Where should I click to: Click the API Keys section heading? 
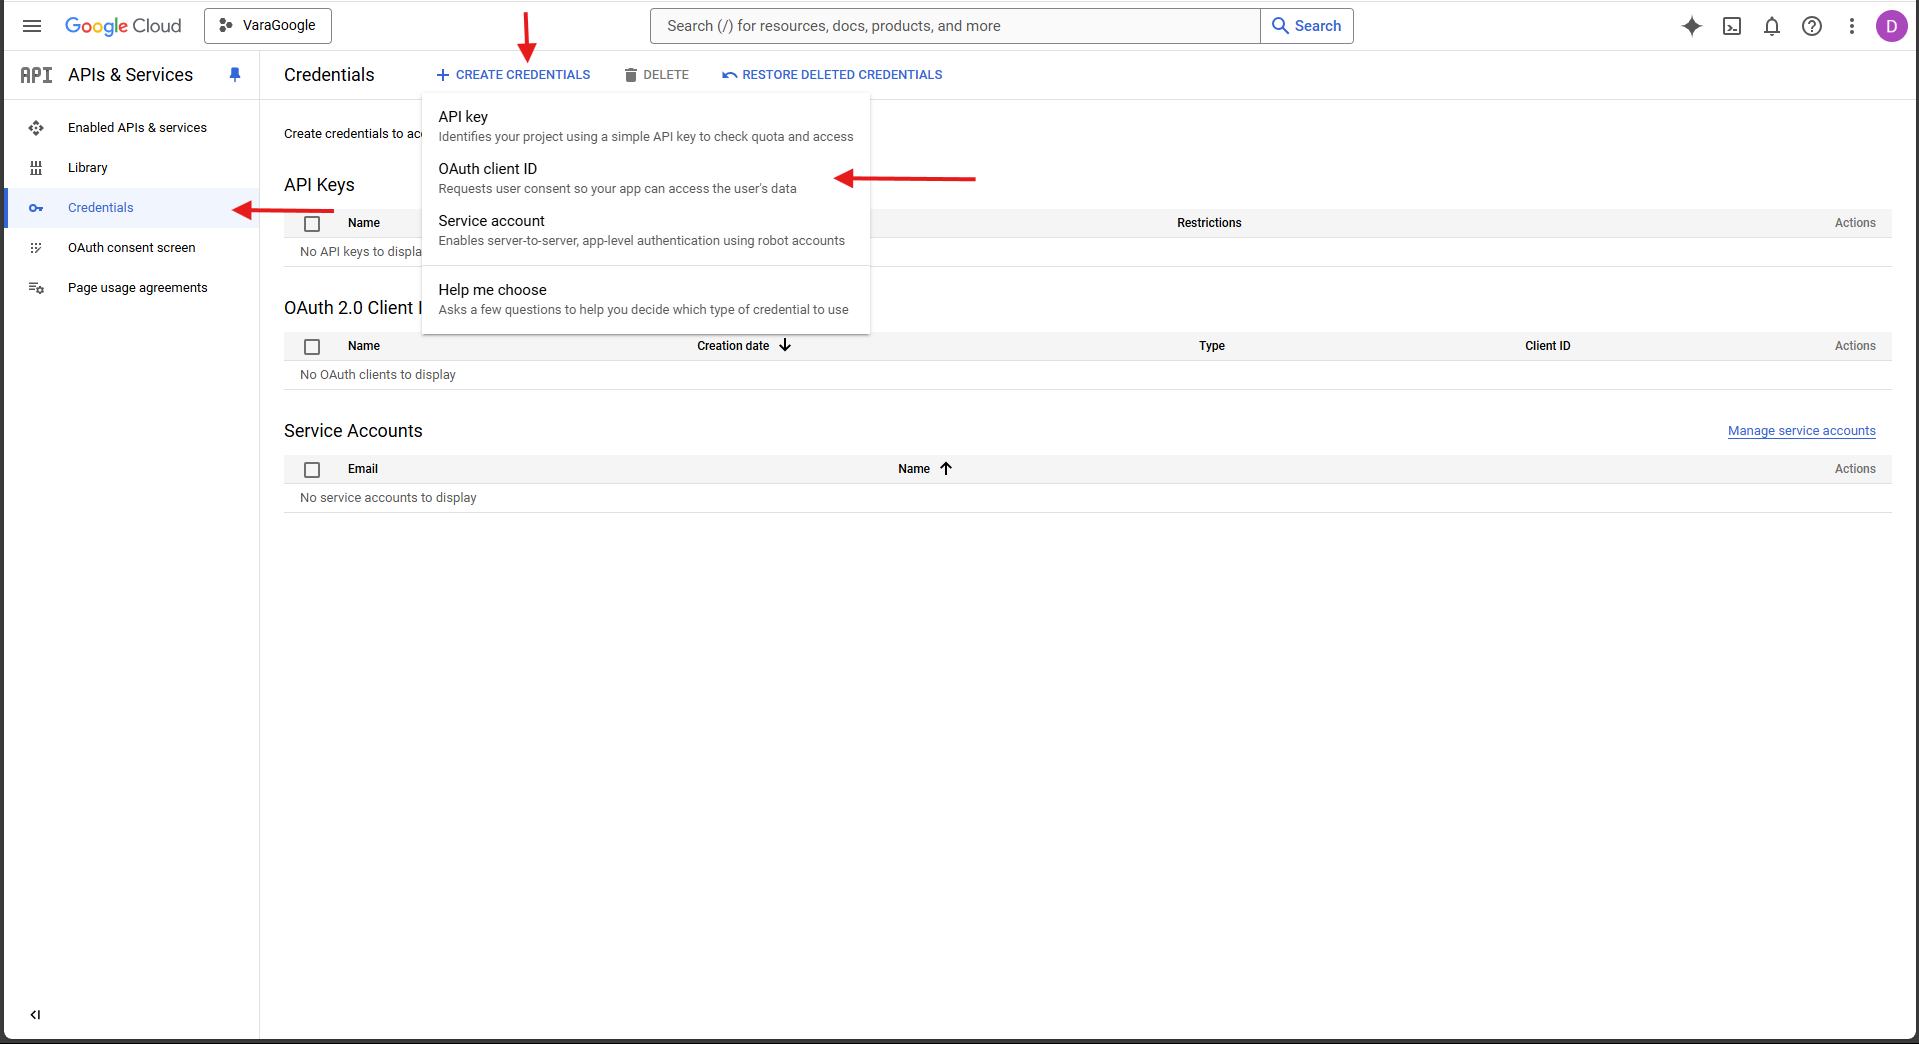coord(319,185)
